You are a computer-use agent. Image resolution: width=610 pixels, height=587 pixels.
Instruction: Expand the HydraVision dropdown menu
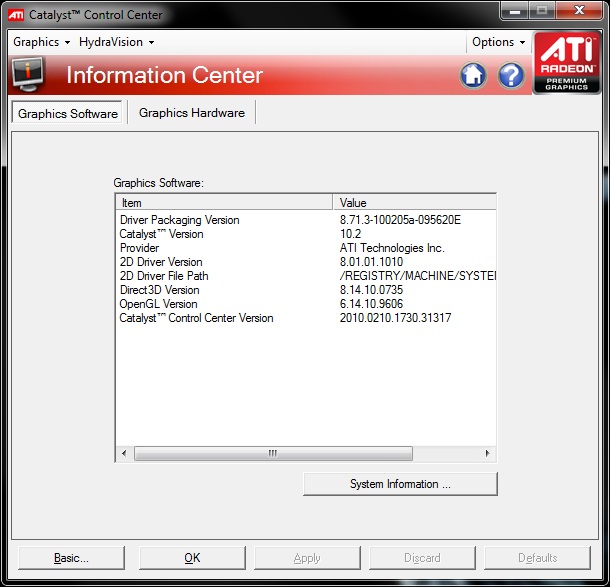pyautogui.click(x=117, y=42)
